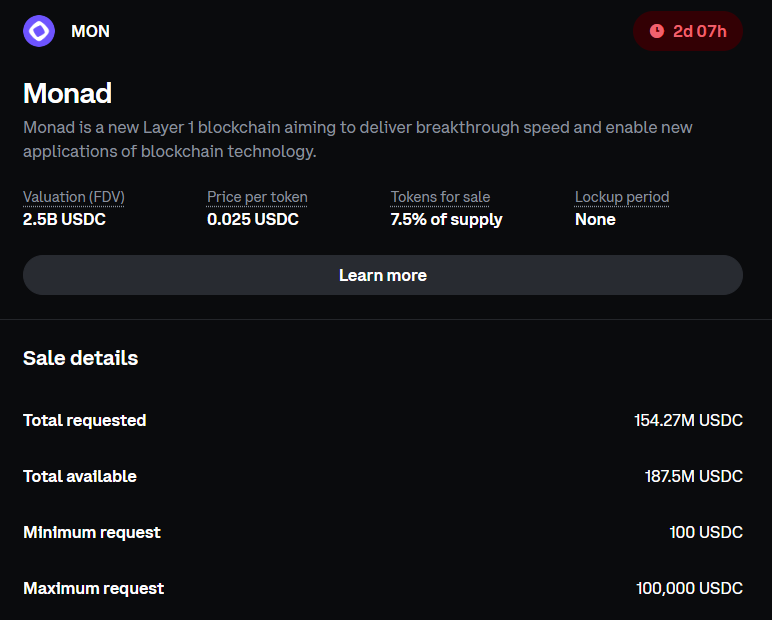Click the Sale details heading
The height and width of the screenshot is (620, 772).
click(x=80, y=358)
